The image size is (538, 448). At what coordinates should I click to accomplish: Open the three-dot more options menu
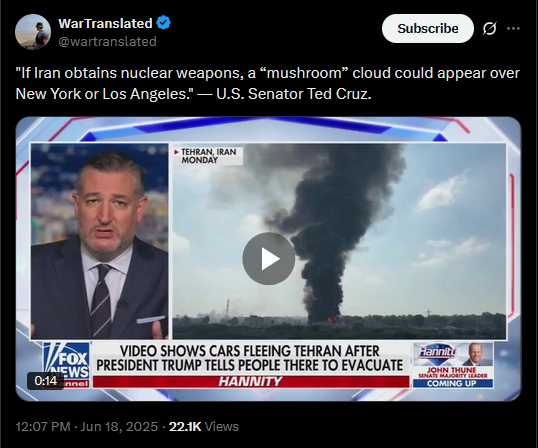[513, 28]
